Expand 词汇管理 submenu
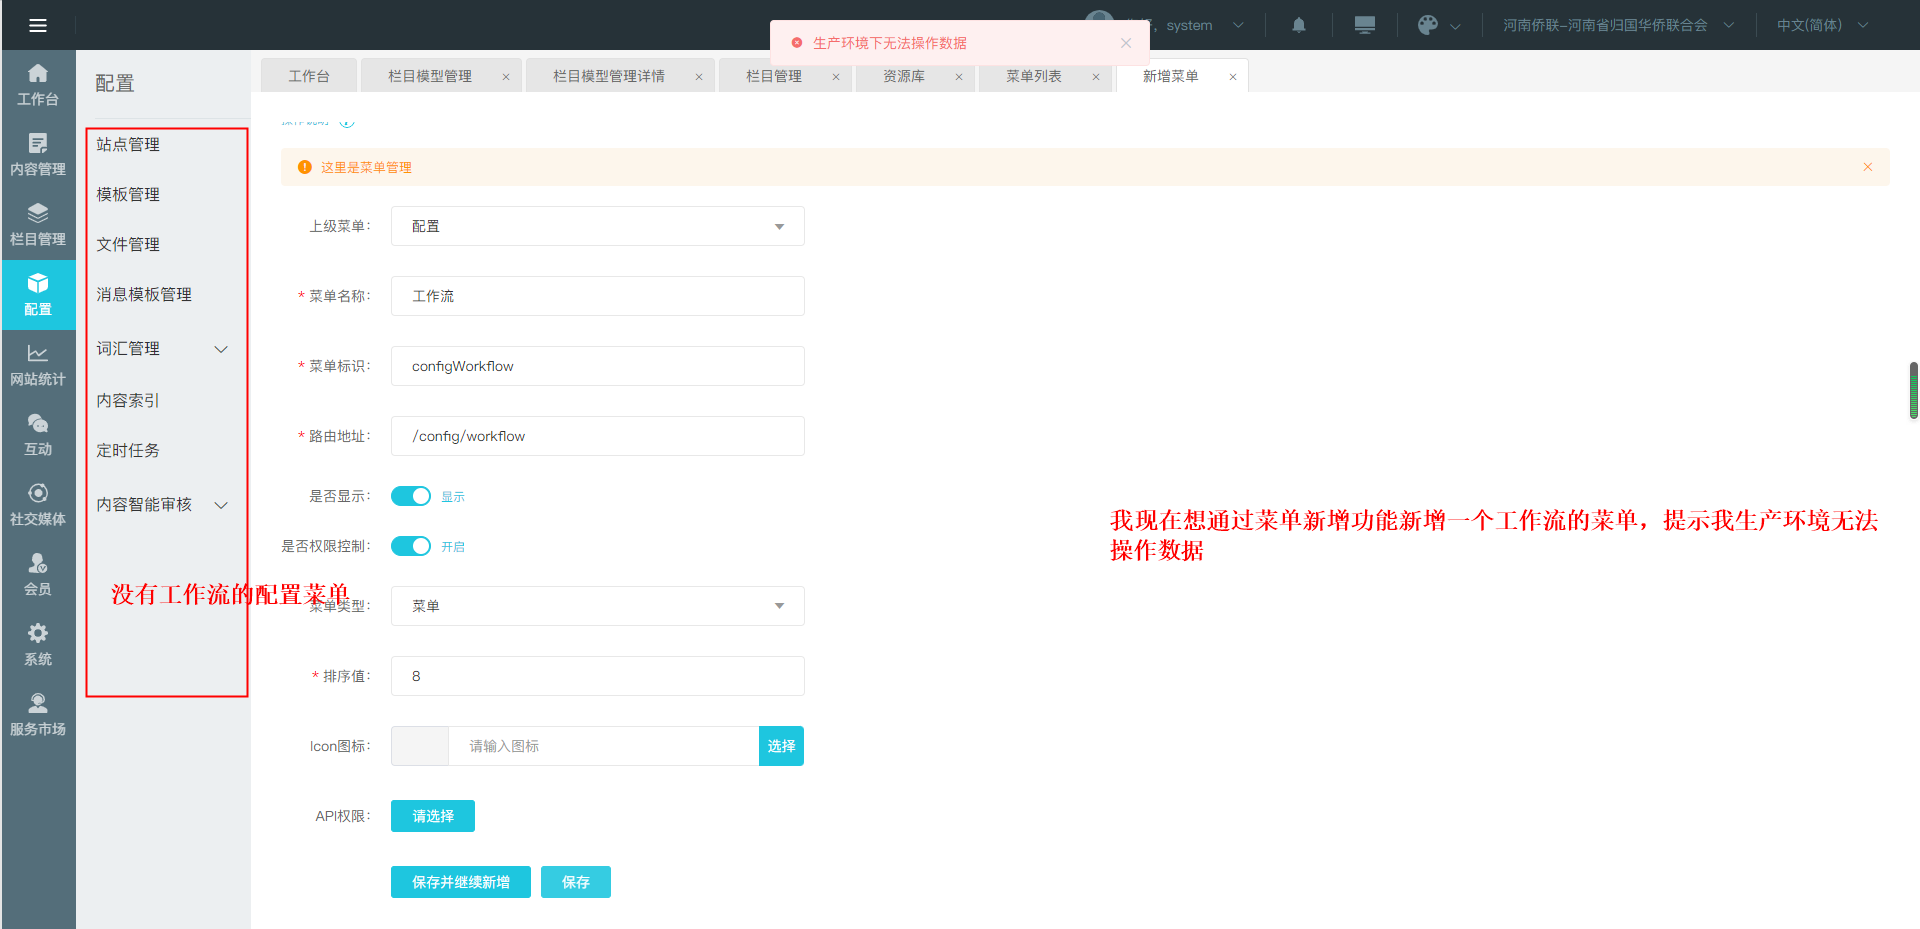Image resolution: width=1920 pixels, height=929 pixels. point(163,349)
